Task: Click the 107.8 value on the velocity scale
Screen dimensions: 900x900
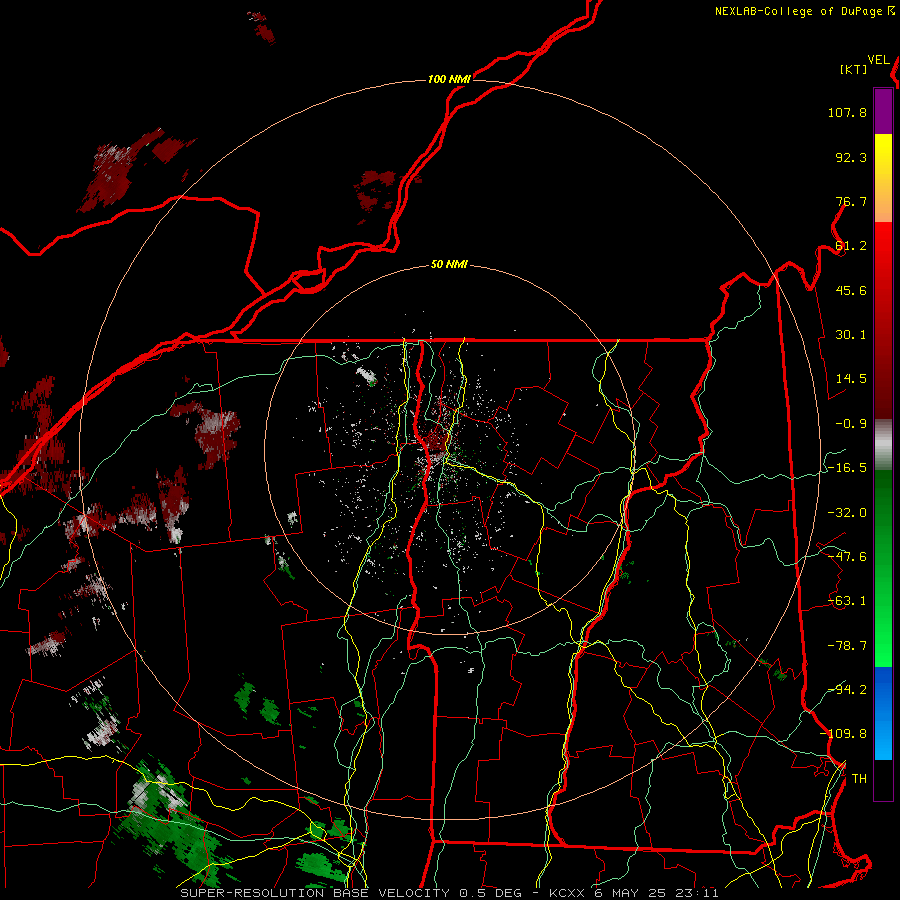Action: pyautogui.click(x=847, y=112)
